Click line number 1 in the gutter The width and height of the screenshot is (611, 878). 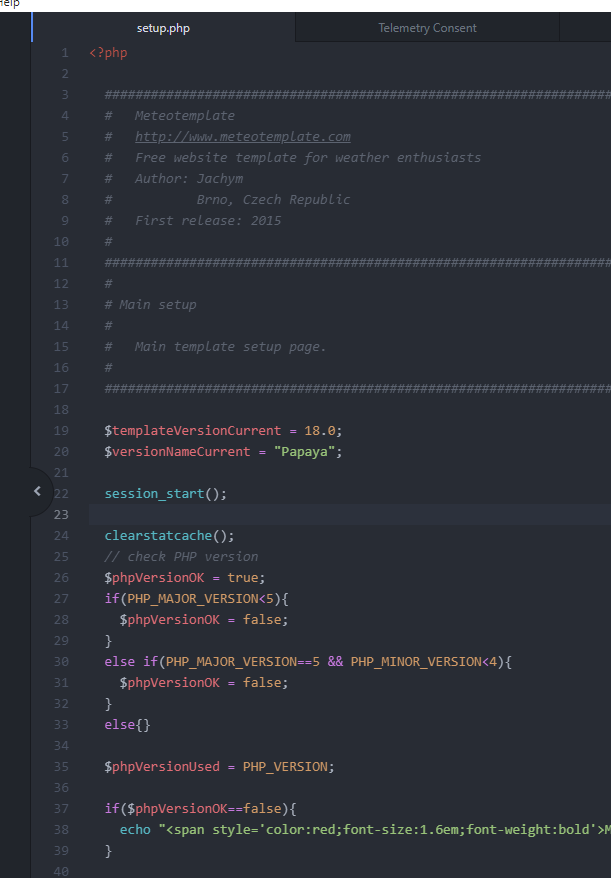click(x=65, y=53)
